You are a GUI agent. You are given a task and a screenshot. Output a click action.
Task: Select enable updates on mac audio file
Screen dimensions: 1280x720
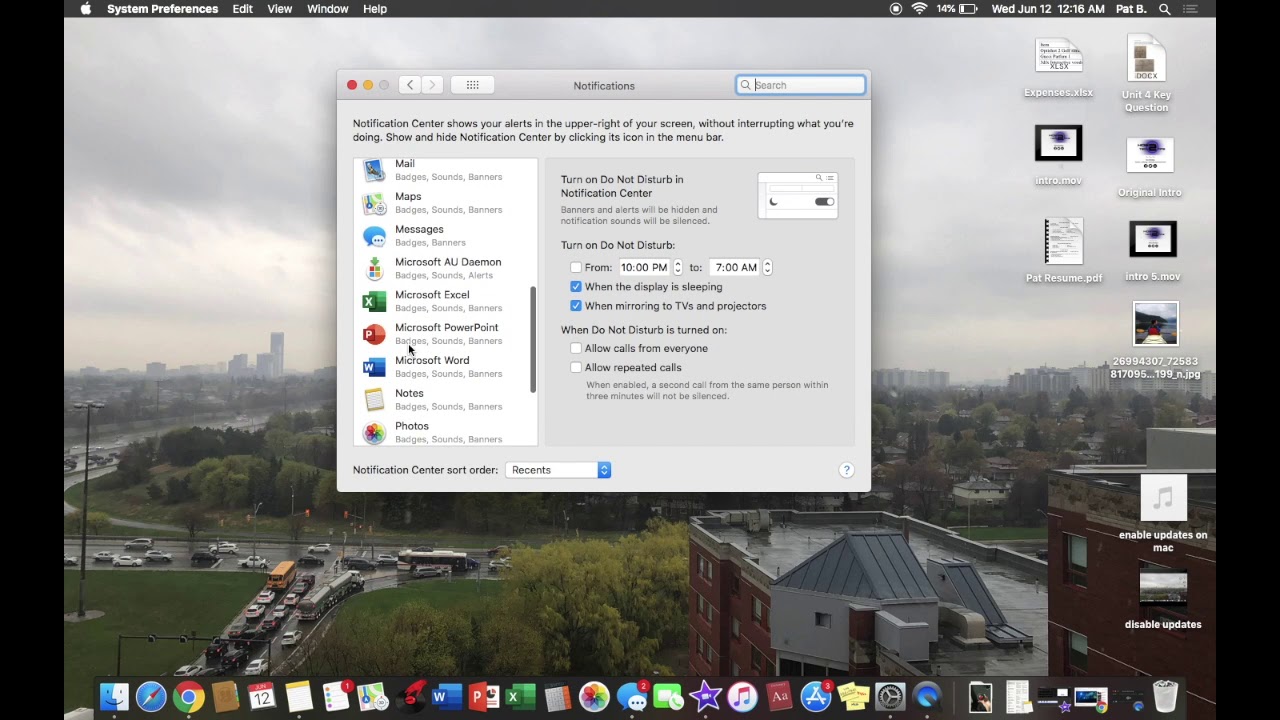[x=1163, y=514]
